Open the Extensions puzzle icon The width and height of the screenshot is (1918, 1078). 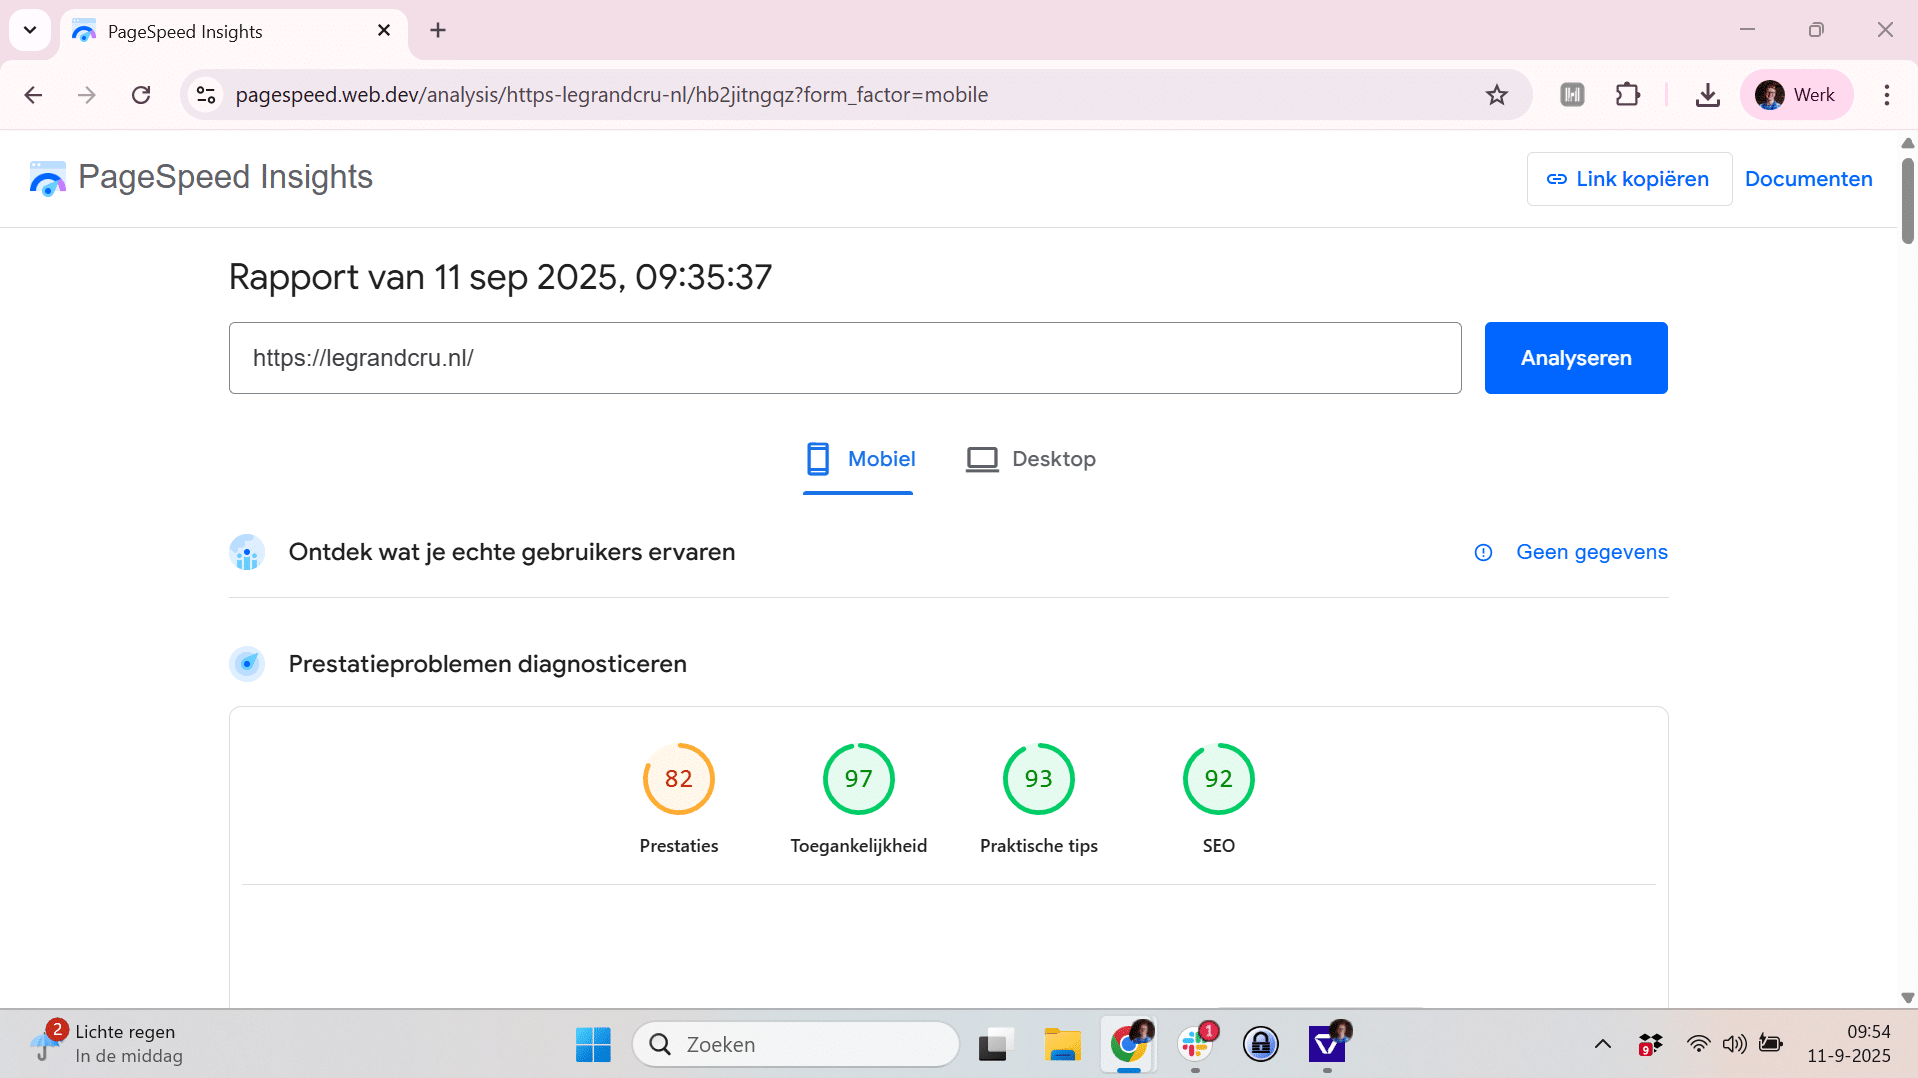(1627, 95)
